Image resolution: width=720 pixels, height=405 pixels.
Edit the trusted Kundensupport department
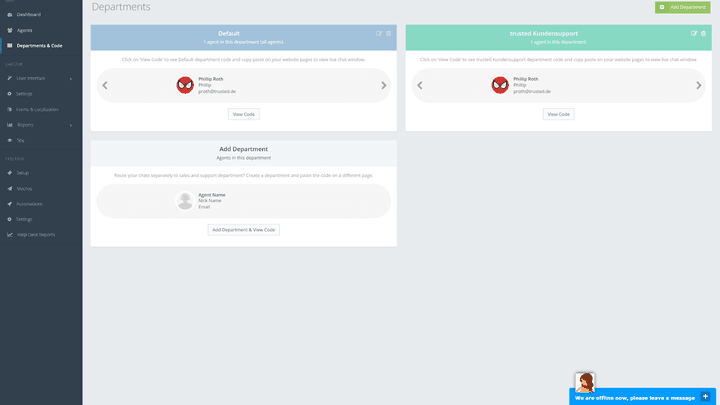pos(694,34)
